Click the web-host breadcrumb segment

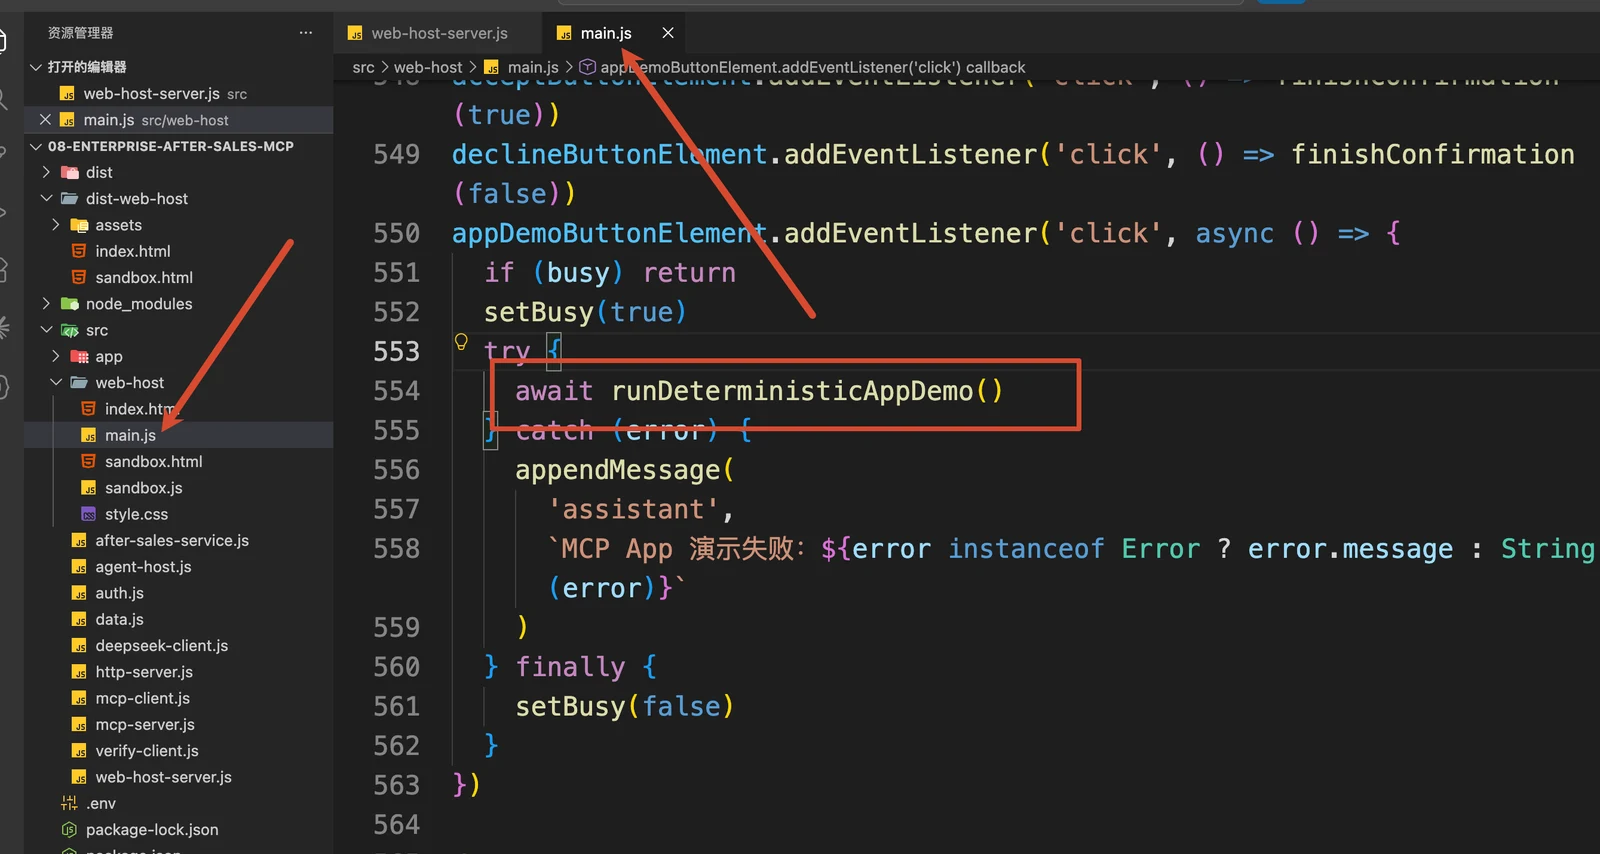[428, 67]
